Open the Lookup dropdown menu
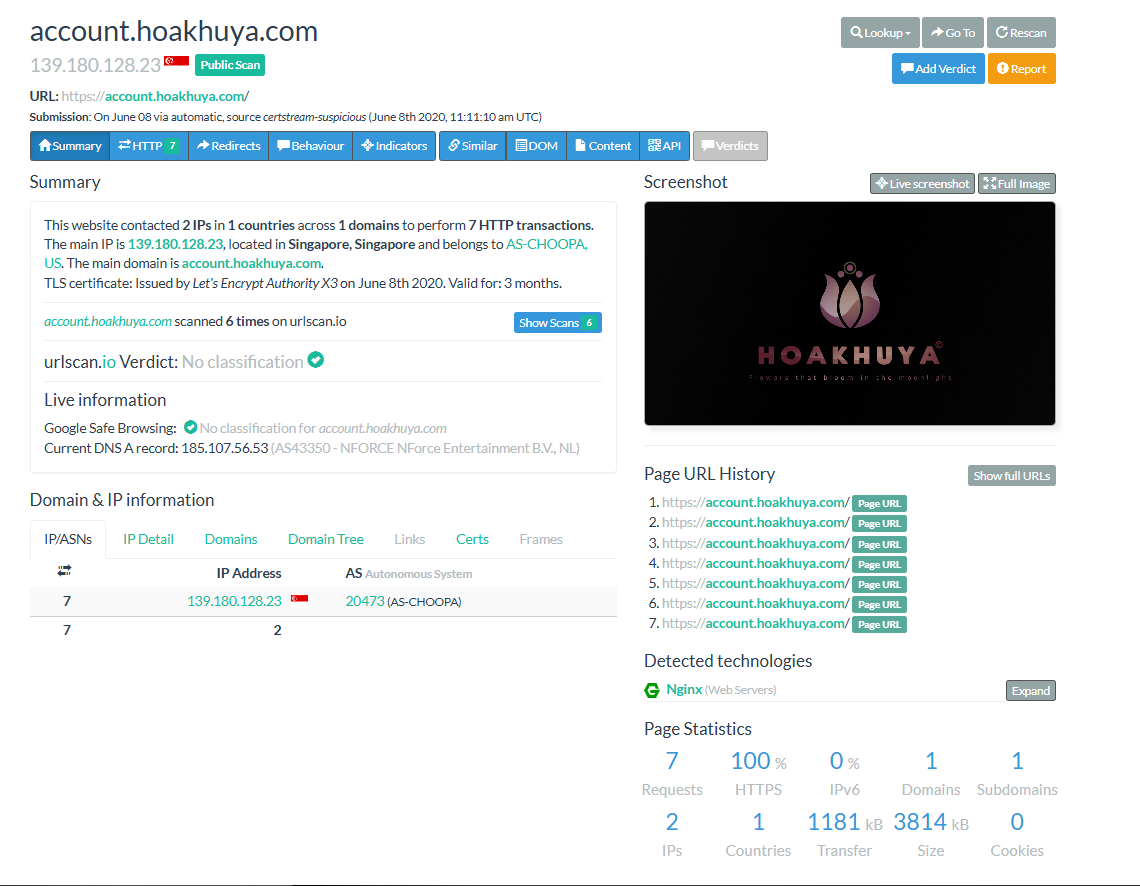This screenshot has width=1140, height=886. pyautogui.click(x=880, y=33)
